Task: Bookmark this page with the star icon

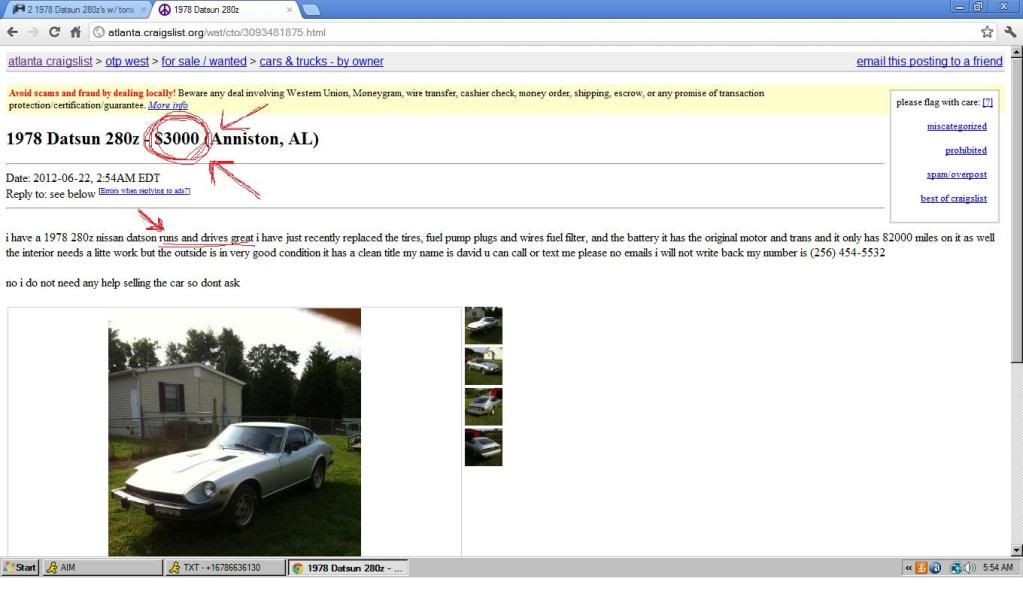Action: (x=987, y=32)
